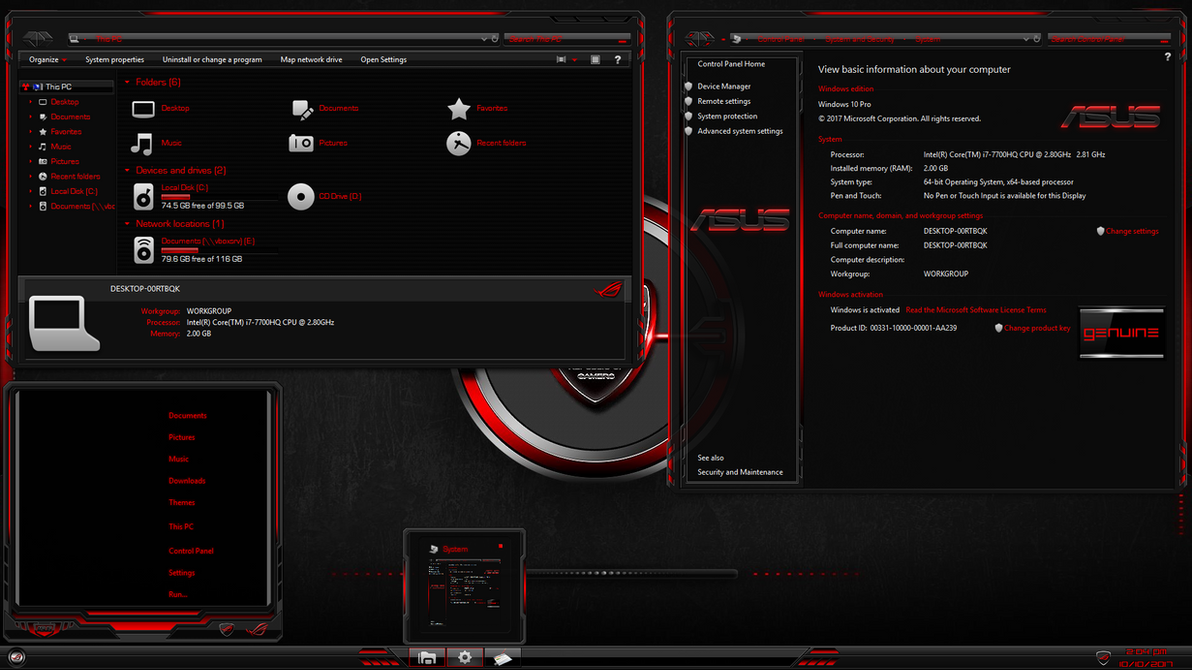
Task: Open the Organize dropdown menu
Action: point(47,60)
